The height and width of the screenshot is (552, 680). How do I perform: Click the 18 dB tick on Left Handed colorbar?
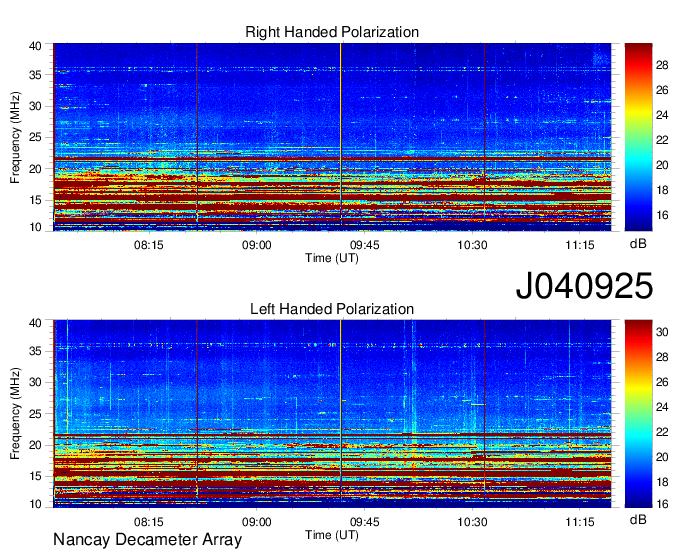[662, 482]
